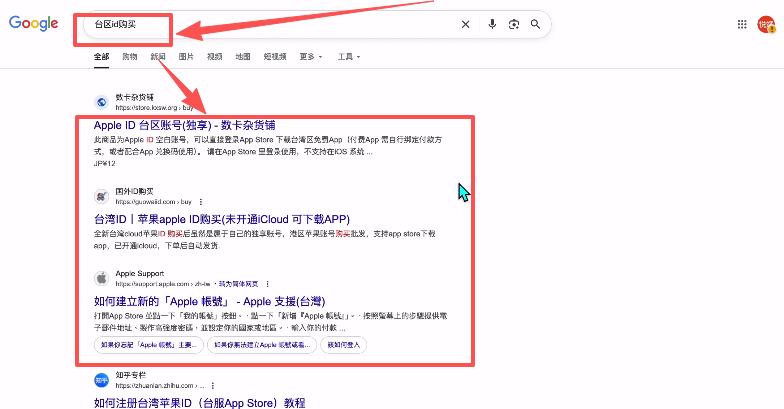Switch to the 新闻 tab
Screen dimensions: 784x409
(x=158, y=56)
